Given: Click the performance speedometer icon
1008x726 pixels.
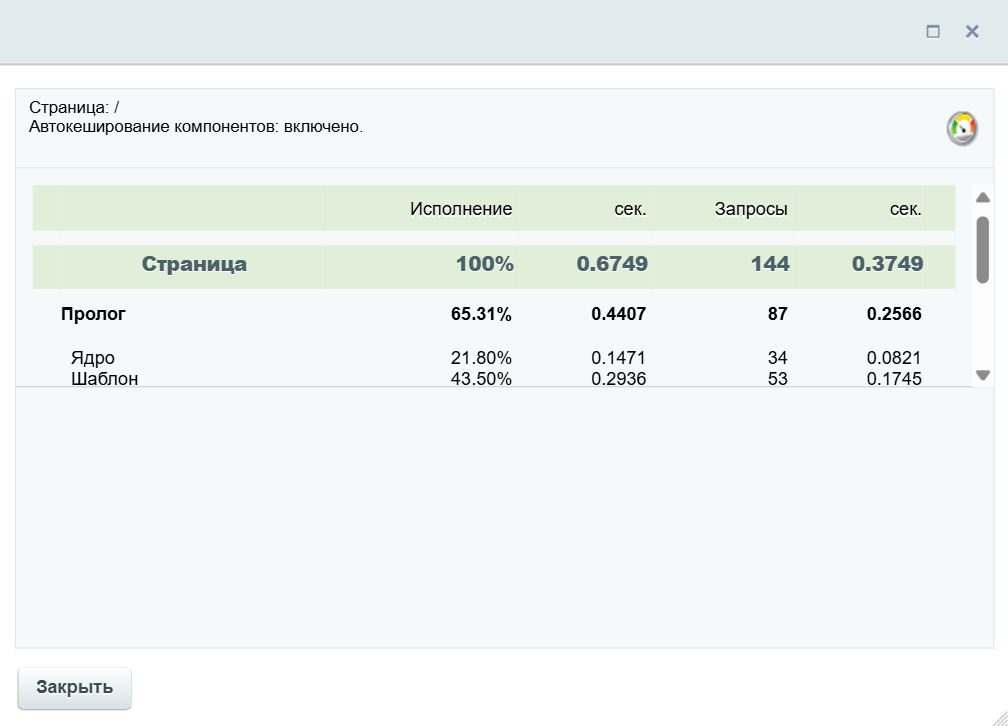Looking at the screenshot, I should 962,129.
